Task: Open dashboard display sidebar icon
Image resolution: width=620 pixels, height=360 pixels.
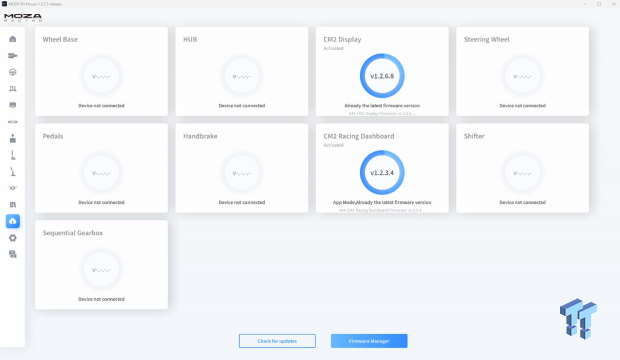Action: click(13, 105)
